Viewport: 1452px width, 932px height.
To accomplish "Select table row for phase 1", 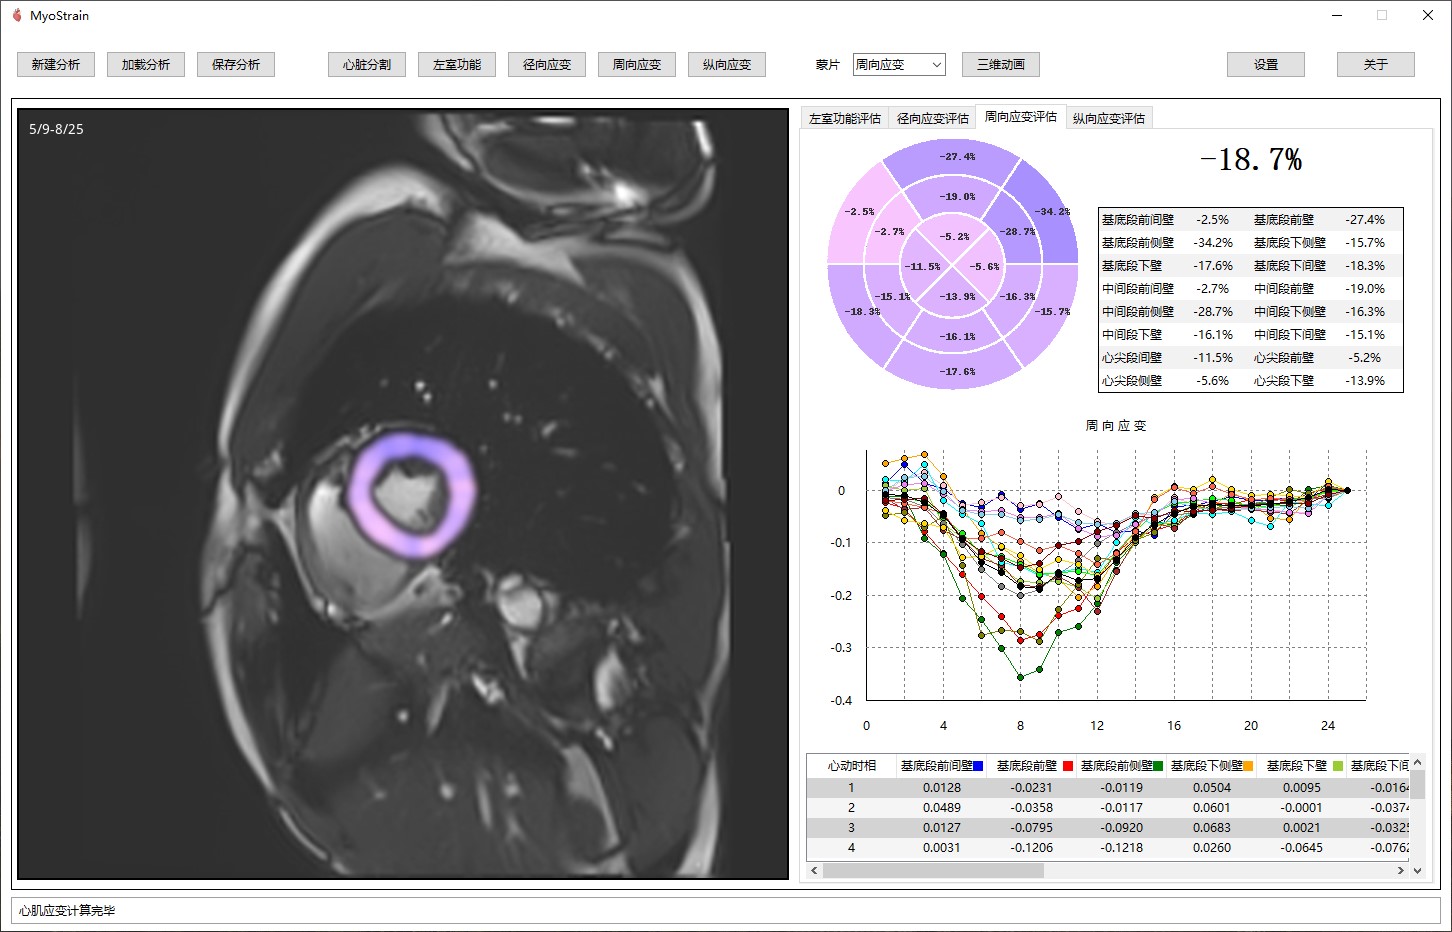I will tap(1108, 788).
